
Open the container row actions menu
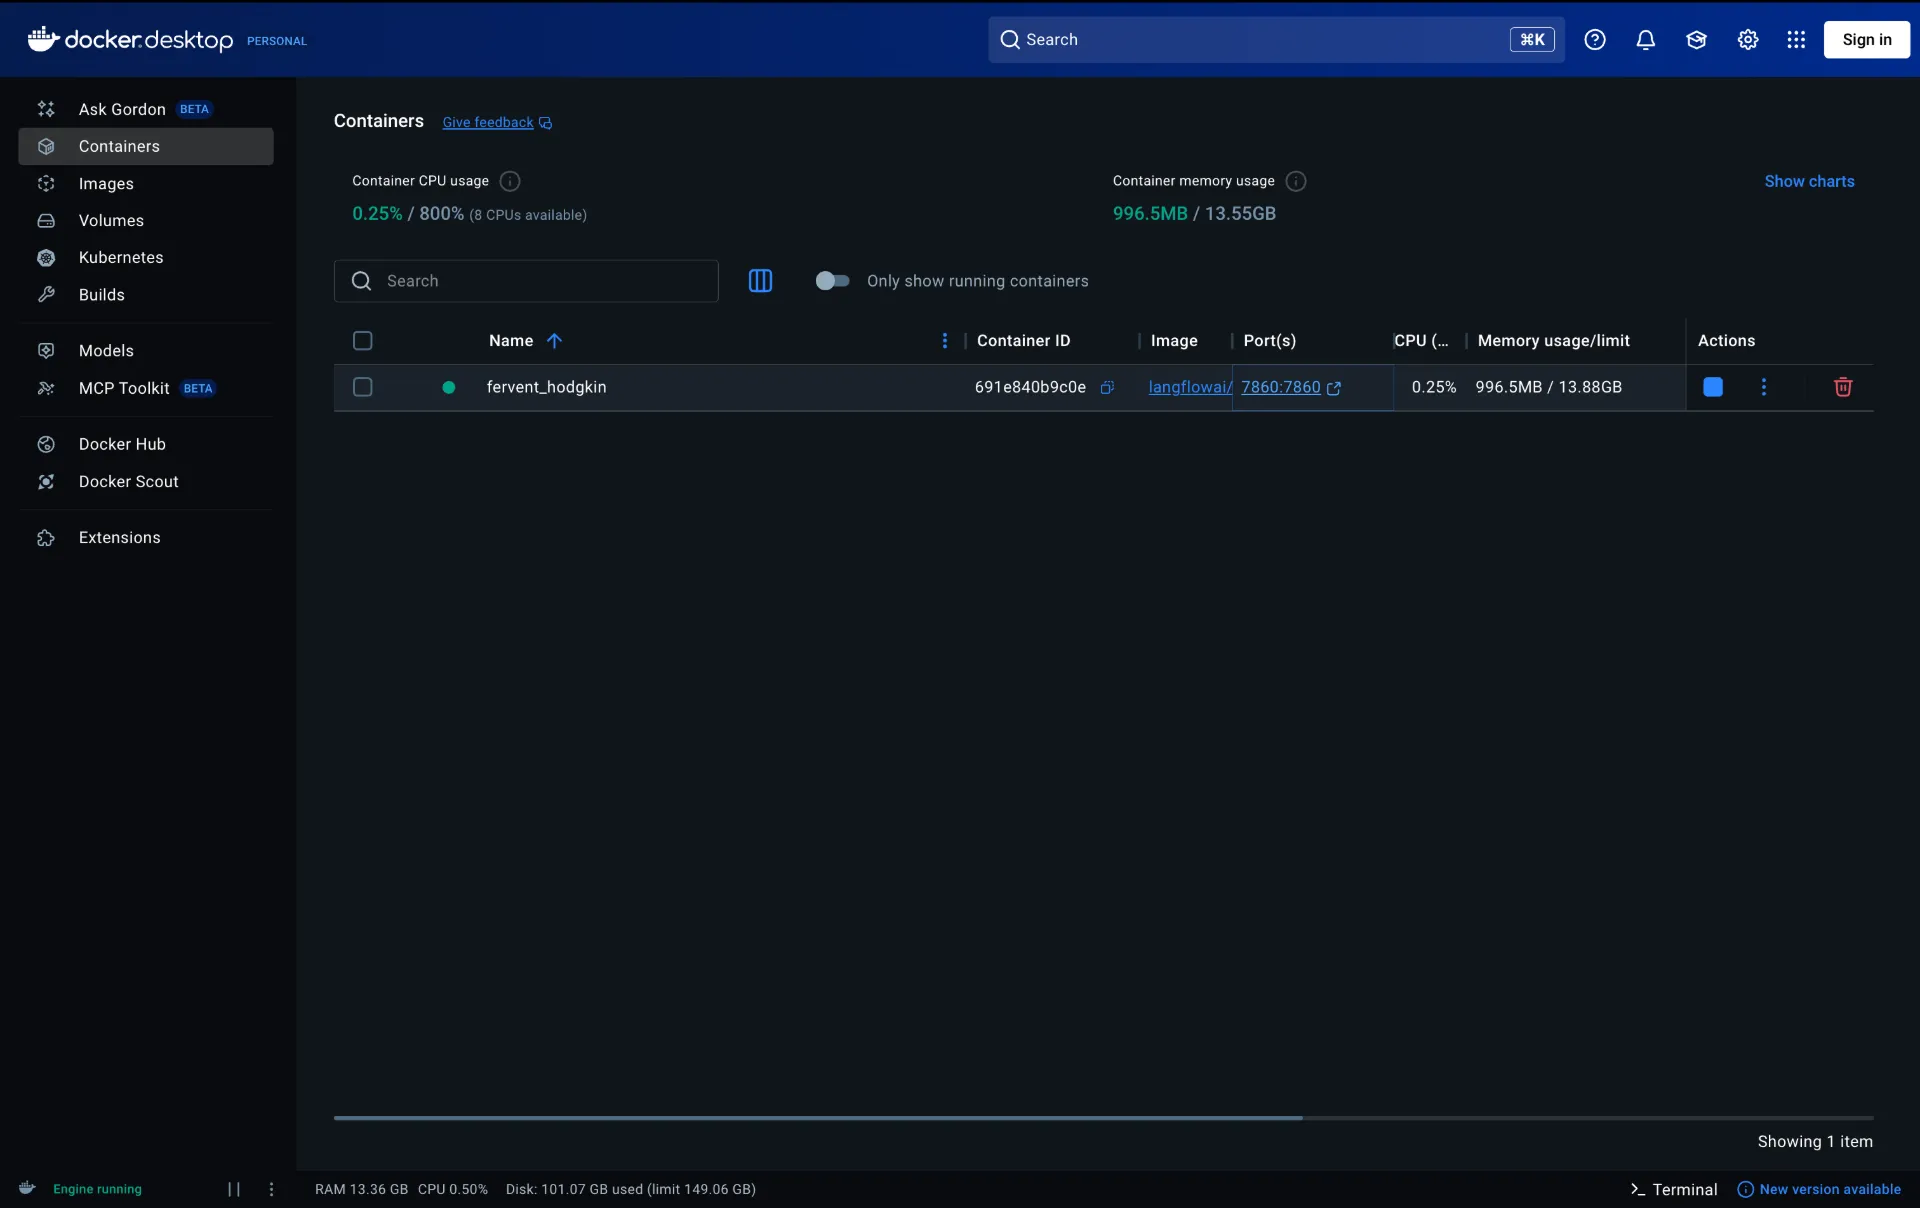pos(1764,387)
